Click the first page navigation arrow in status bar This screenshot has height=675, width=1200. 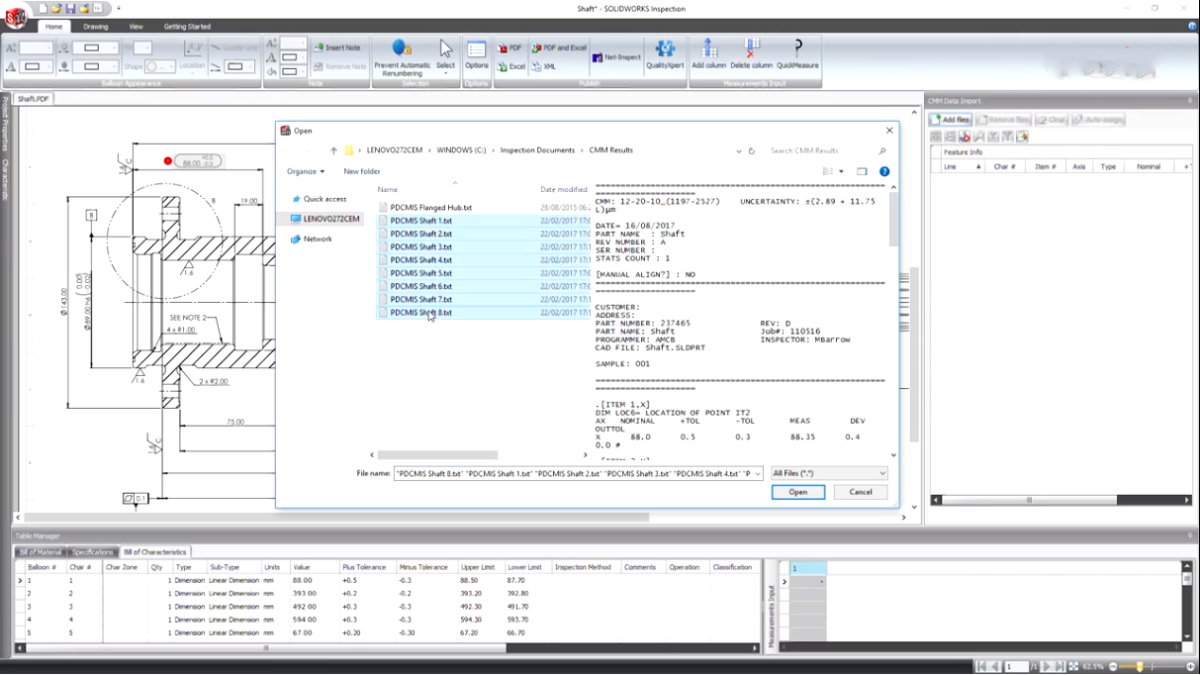tap(981, 666)
